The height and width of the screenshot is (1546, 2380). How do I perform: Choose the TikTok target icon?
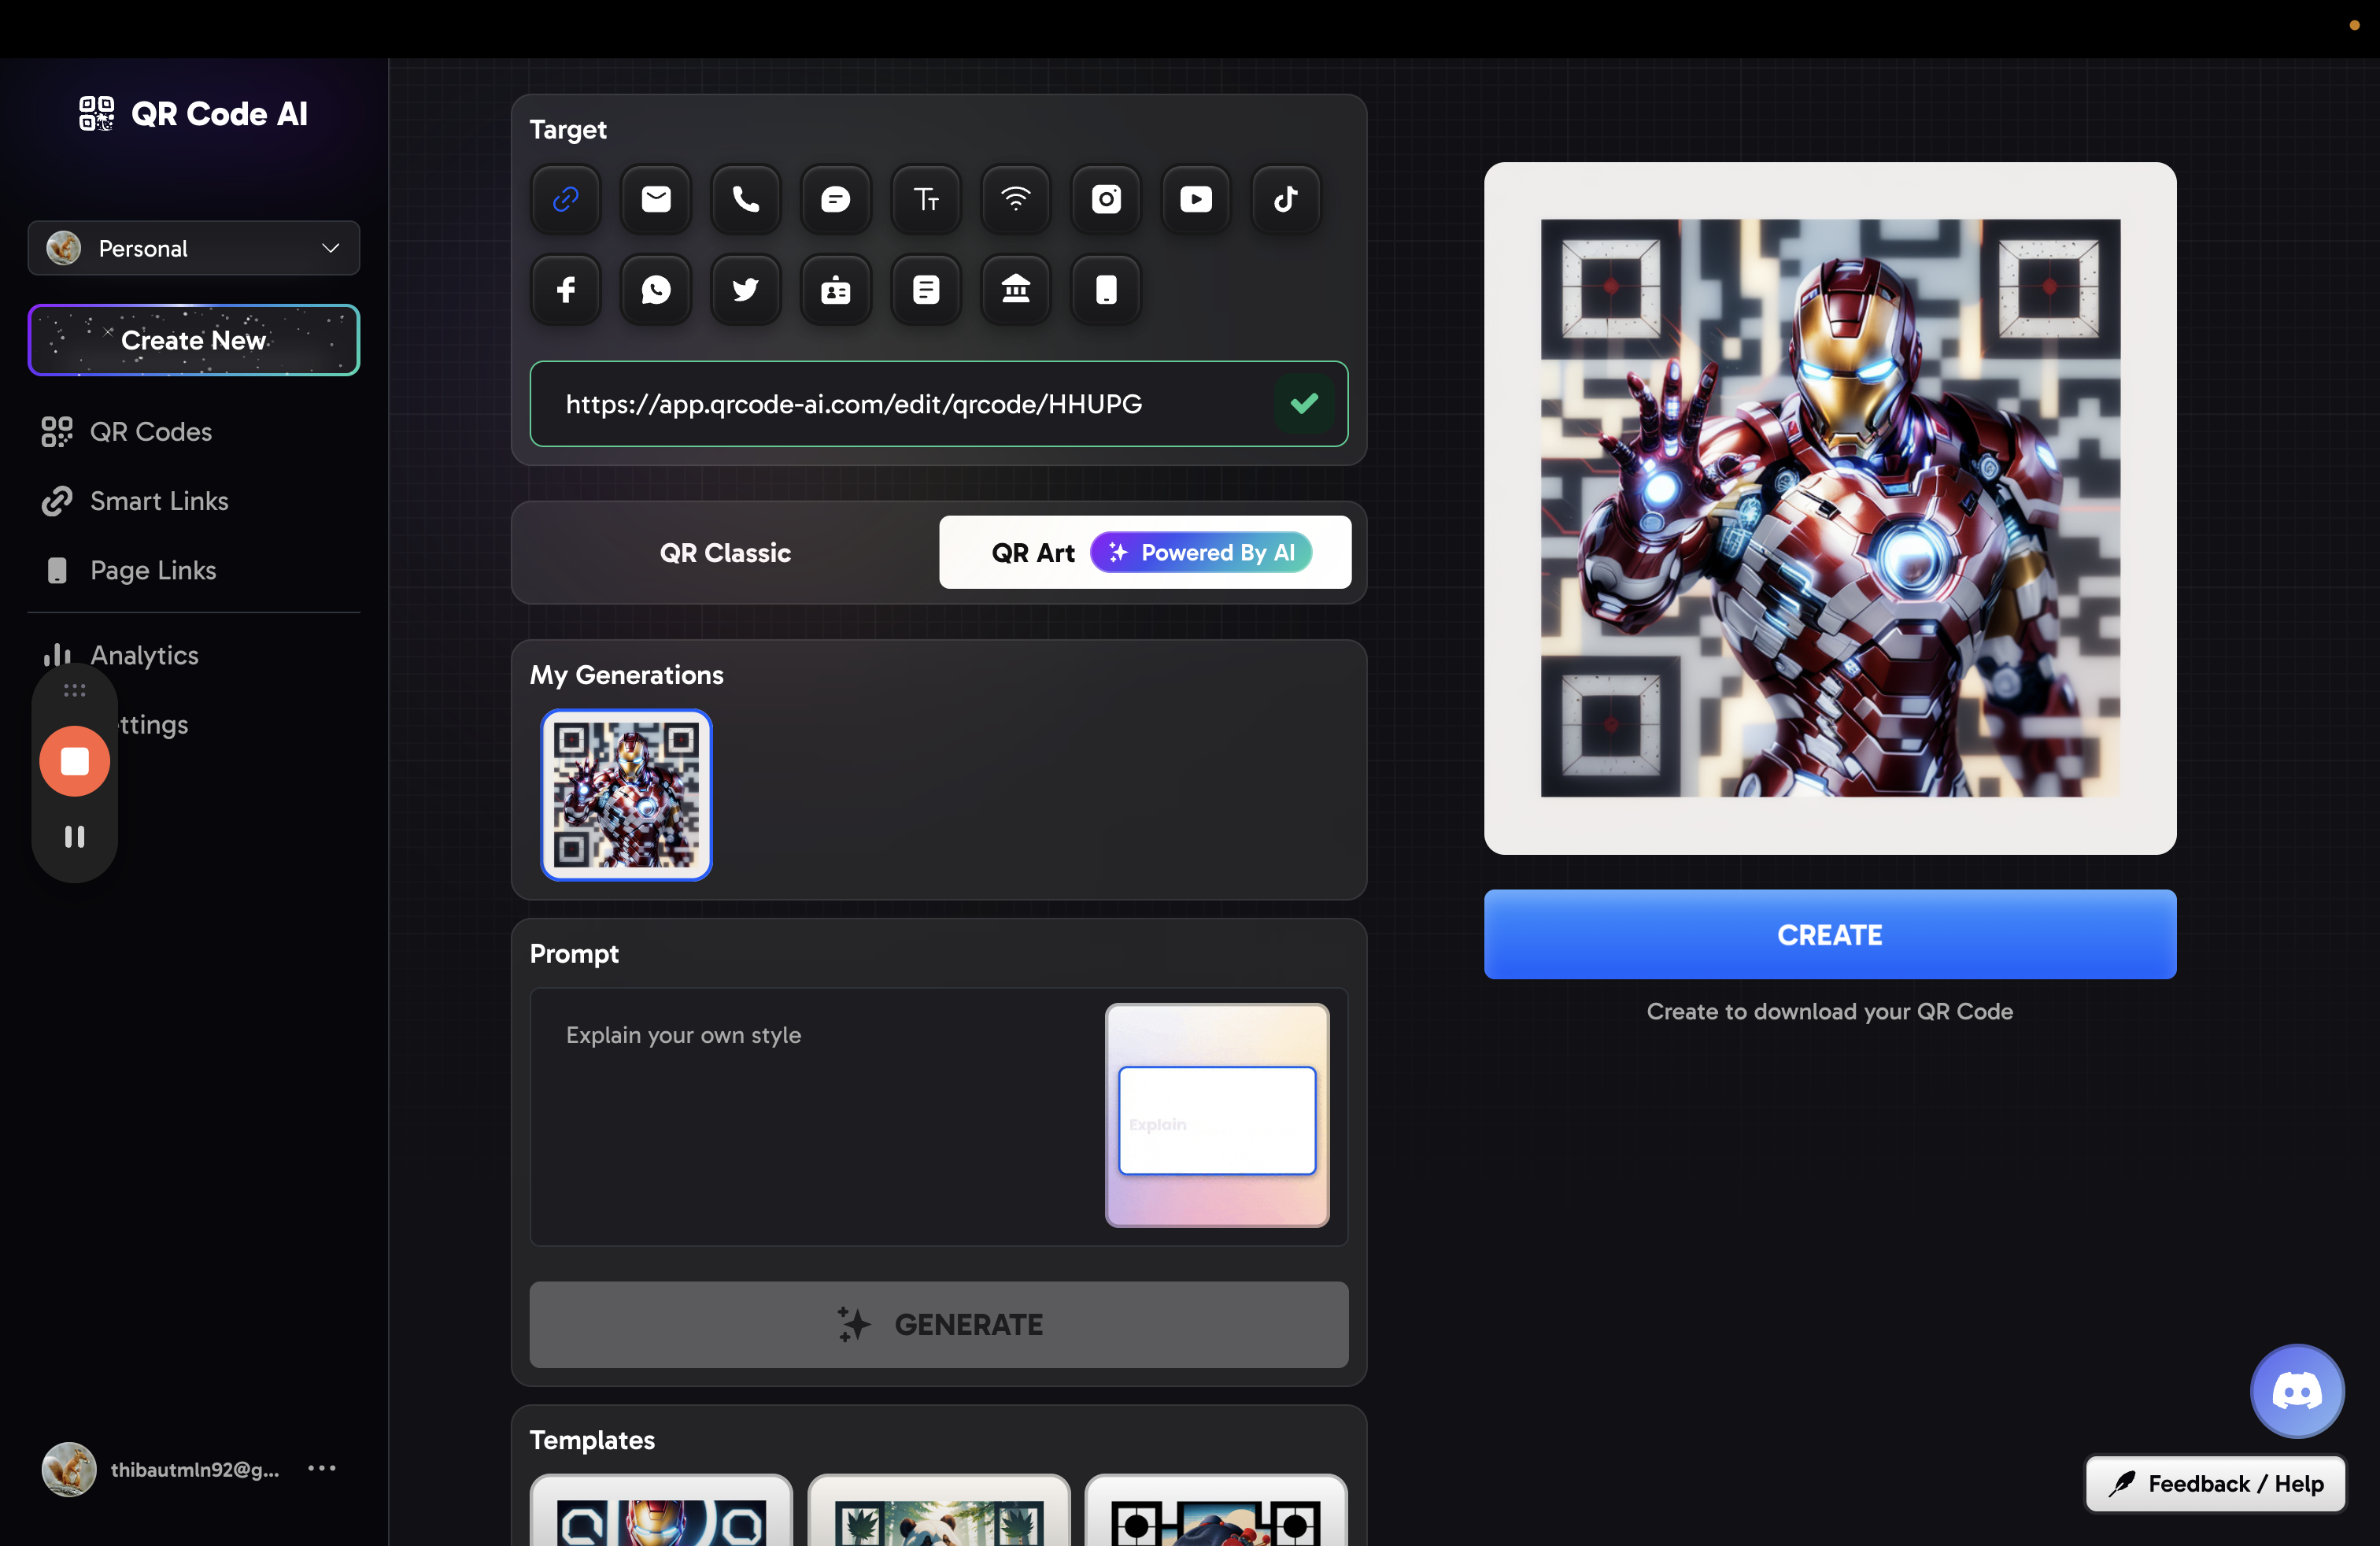pos(1285,199)
